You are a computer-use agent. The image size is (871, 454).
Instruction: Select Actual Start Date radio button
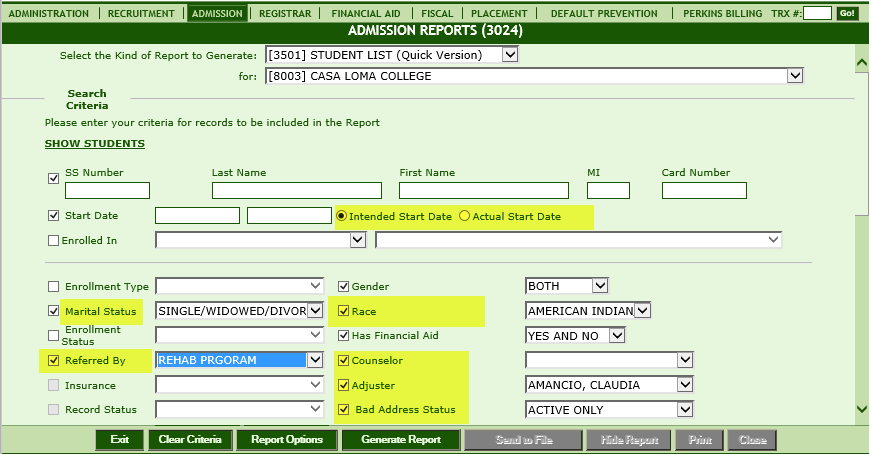coord(464,216)
